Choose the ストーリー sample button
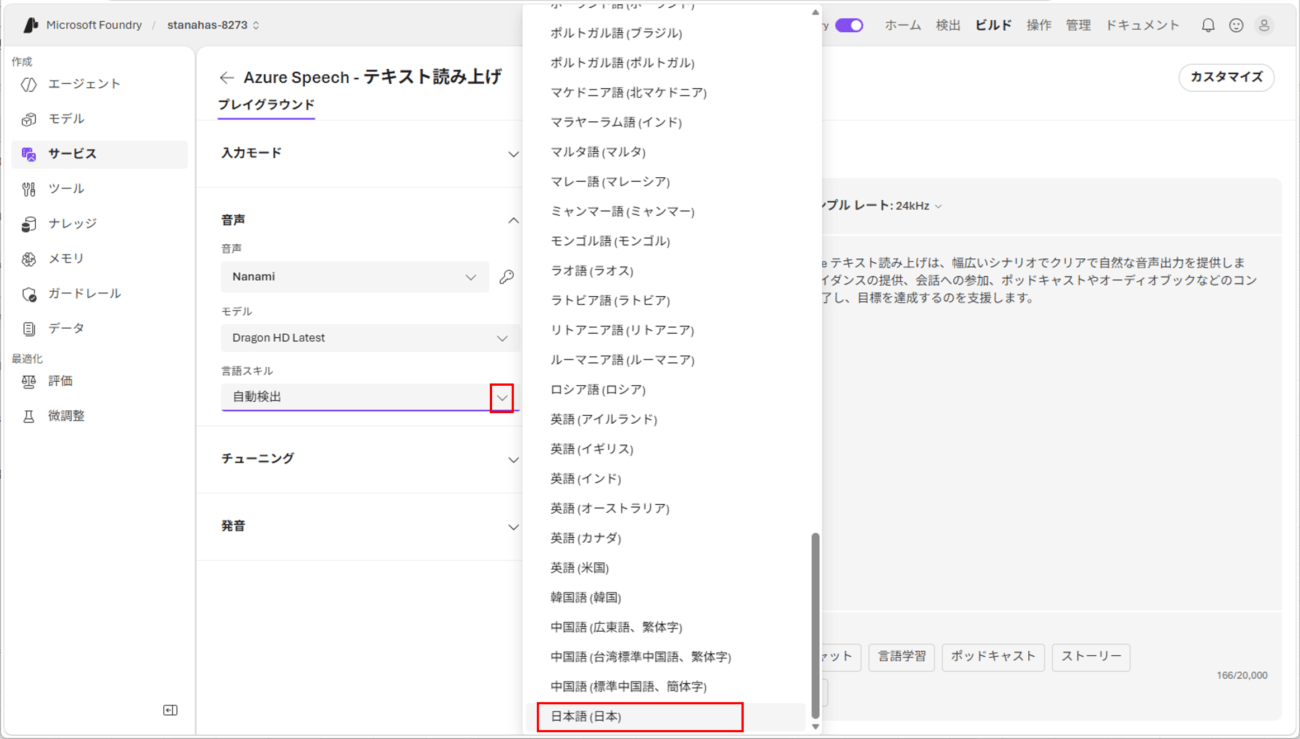The image size is (1300, 739). tap(1091, 657)
